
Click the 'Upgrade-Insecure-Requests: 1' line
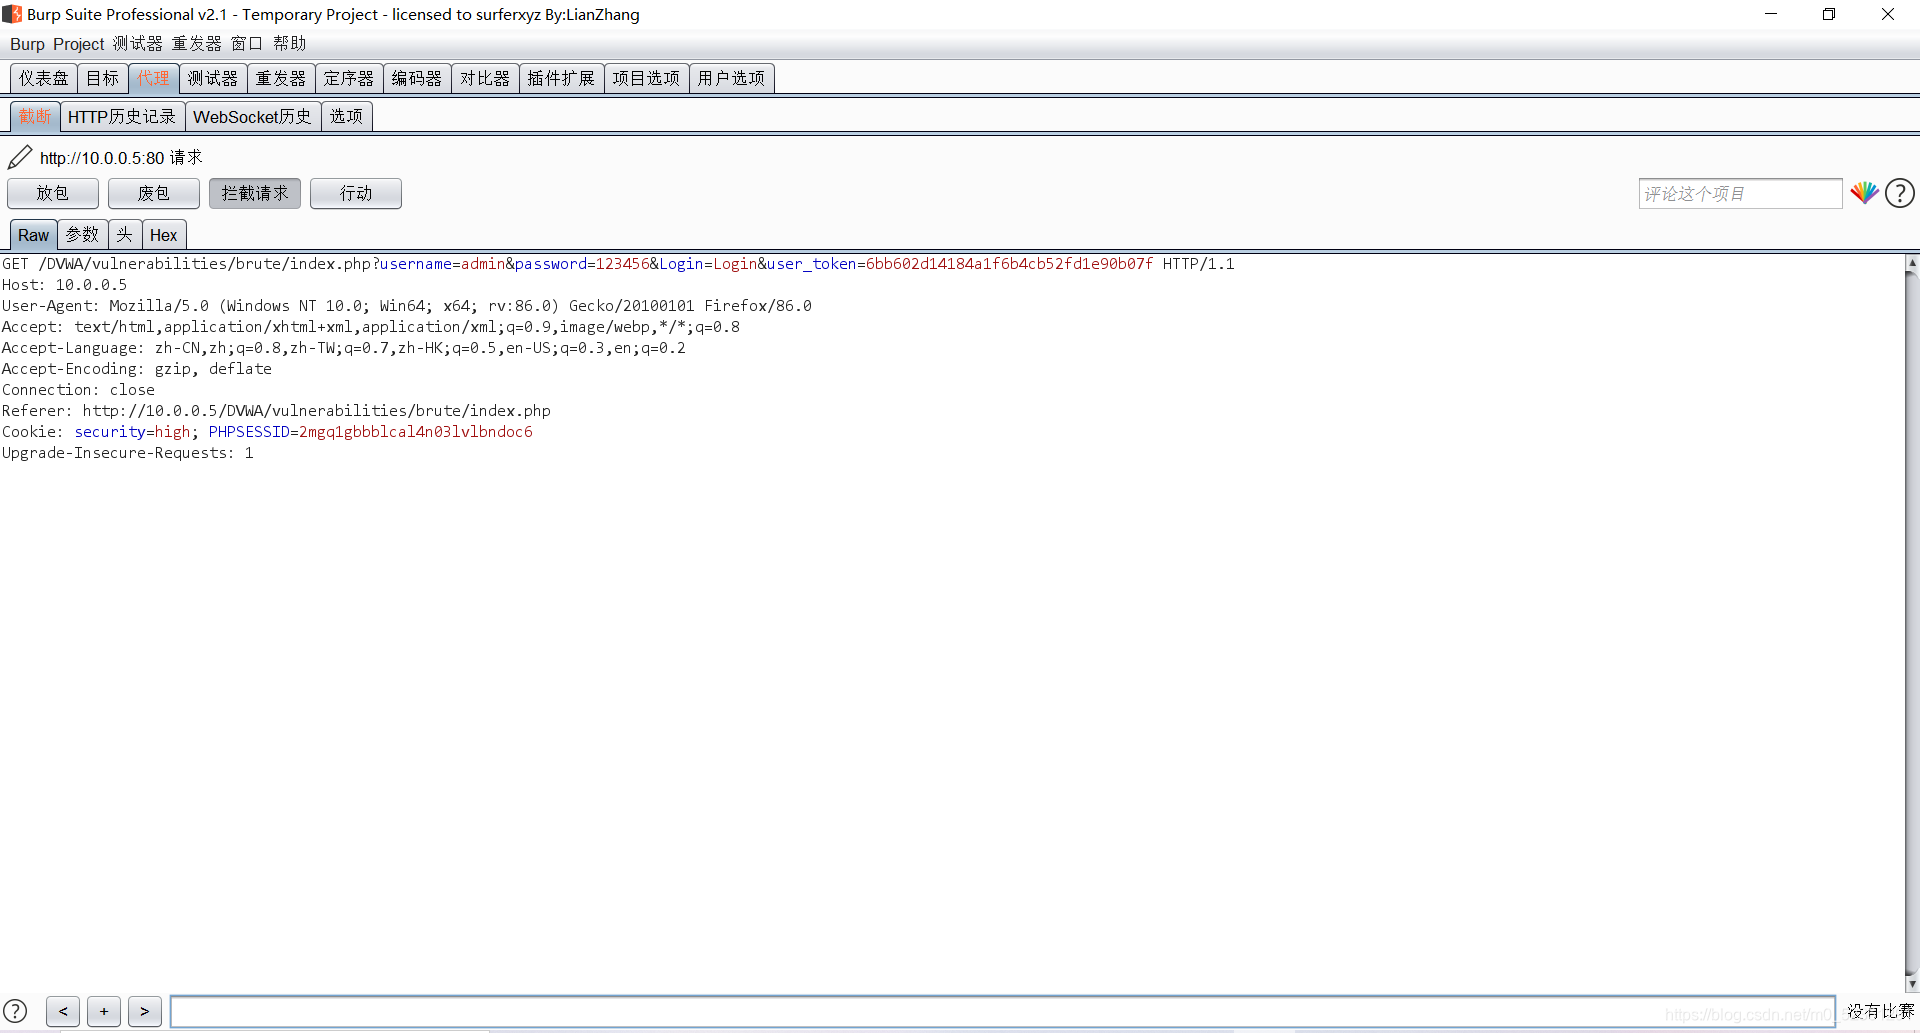tap(127, 453)
